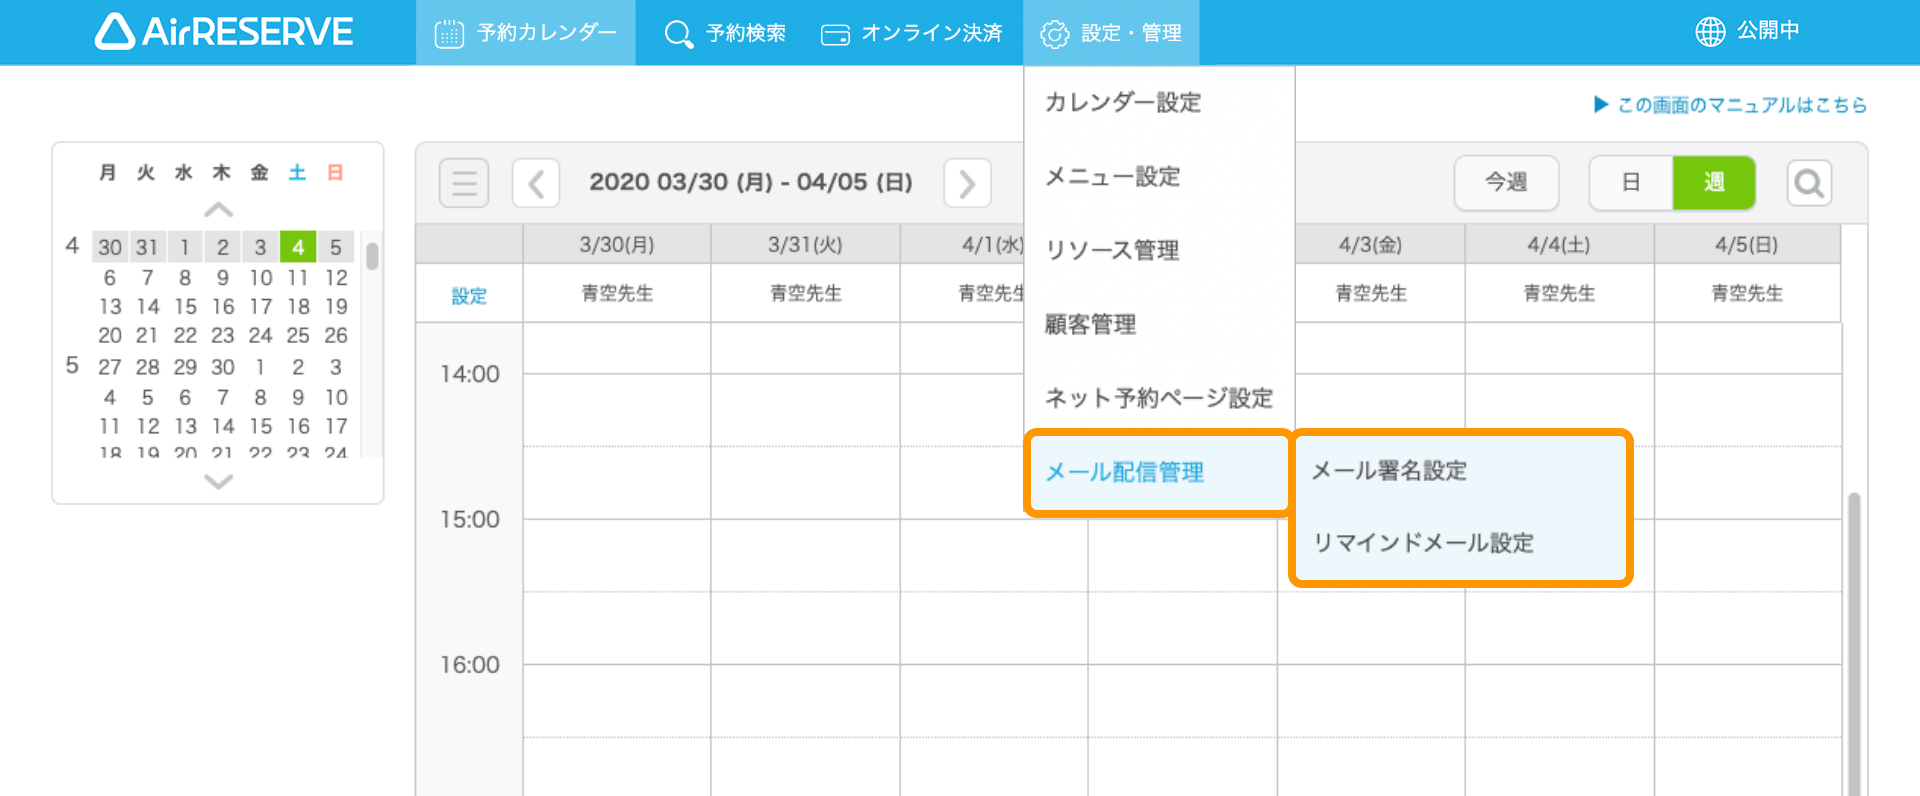Click the 今週 button
1920x796 pixels.
[x=1506, y=182]
